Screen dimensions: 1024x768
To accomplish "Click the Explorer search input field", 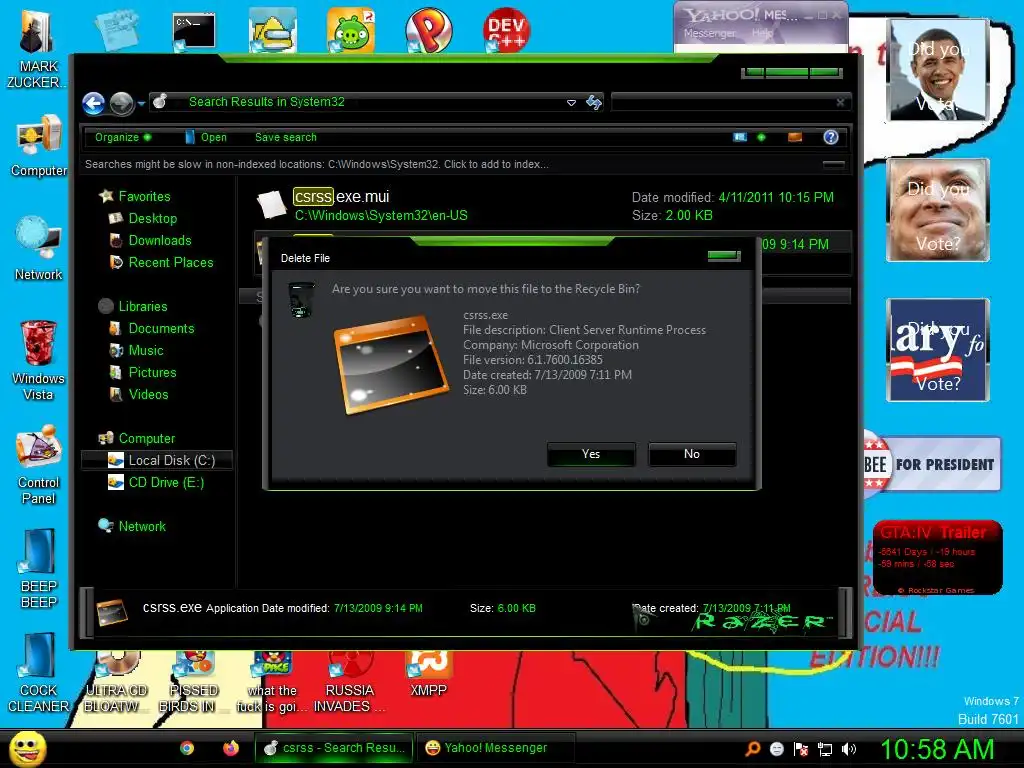I will tap(724, 103).
